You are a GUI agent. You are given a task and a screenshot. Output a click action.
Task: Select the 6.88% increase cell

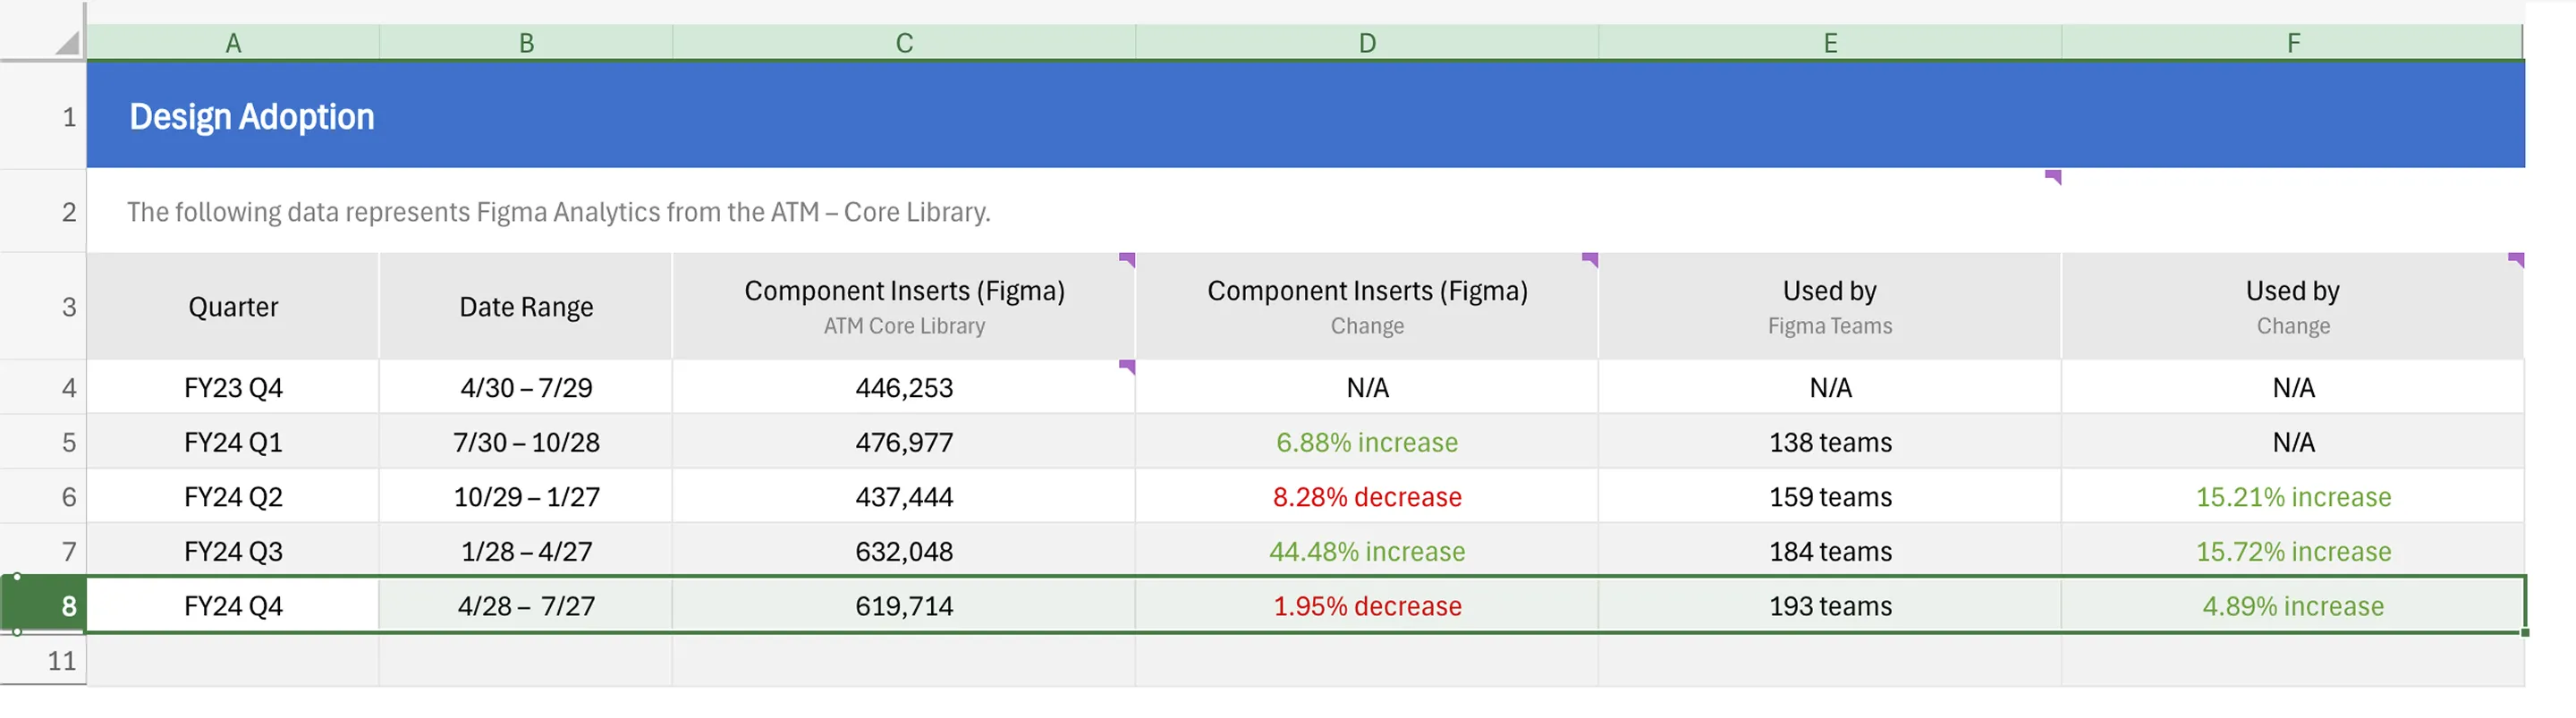click(x=1367, y=442)
